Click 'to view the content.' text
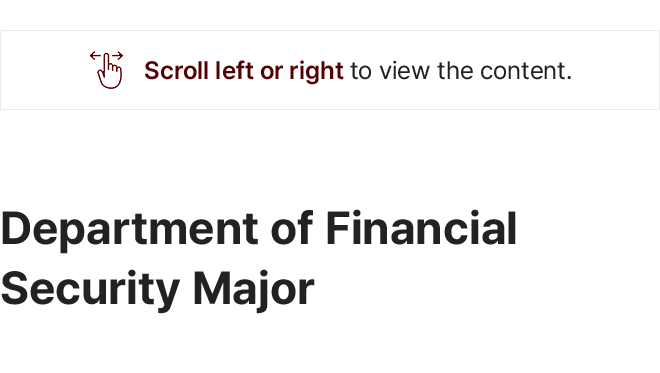Screen dimensions: 660x373 click(x=461, y=71)
